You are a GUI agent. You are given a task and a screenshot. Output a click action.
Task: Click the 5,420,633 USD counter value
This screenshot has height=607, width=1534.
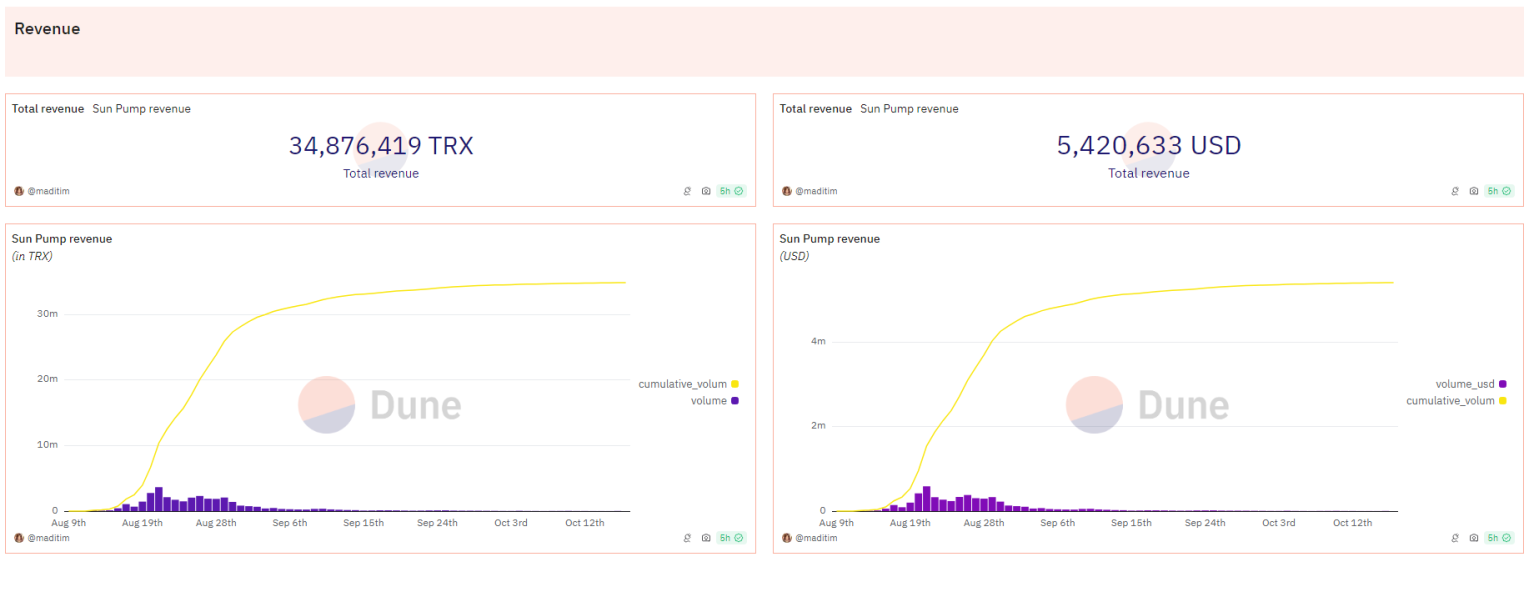[x=1149, y=146]
